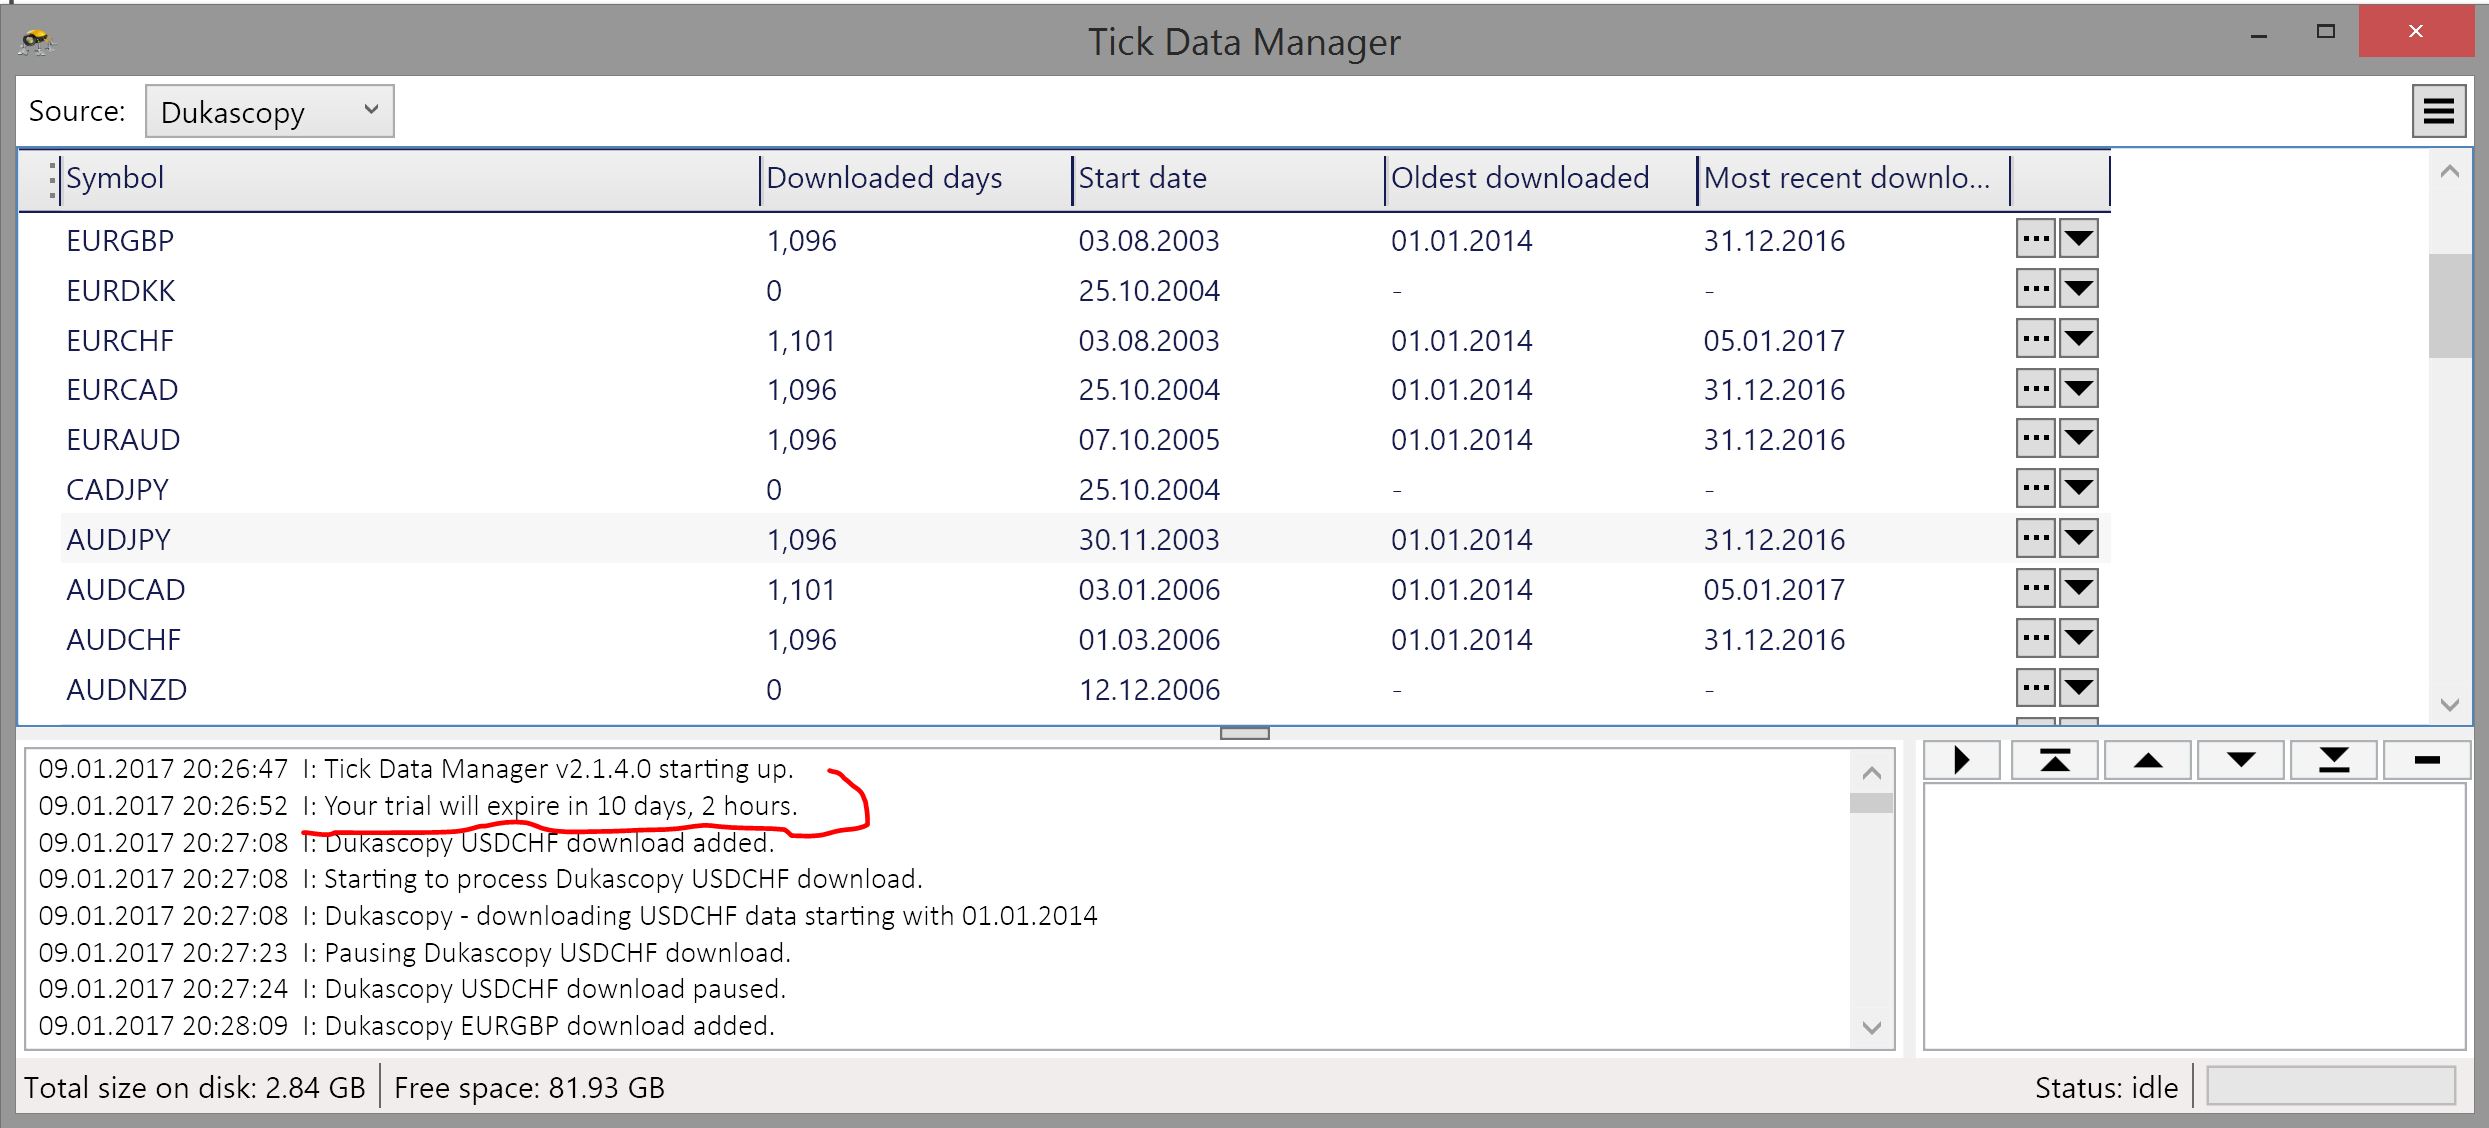The image size is (2489, 1128).
Task: Open the download arrow menu for EURCAD
Action: 2079,389
